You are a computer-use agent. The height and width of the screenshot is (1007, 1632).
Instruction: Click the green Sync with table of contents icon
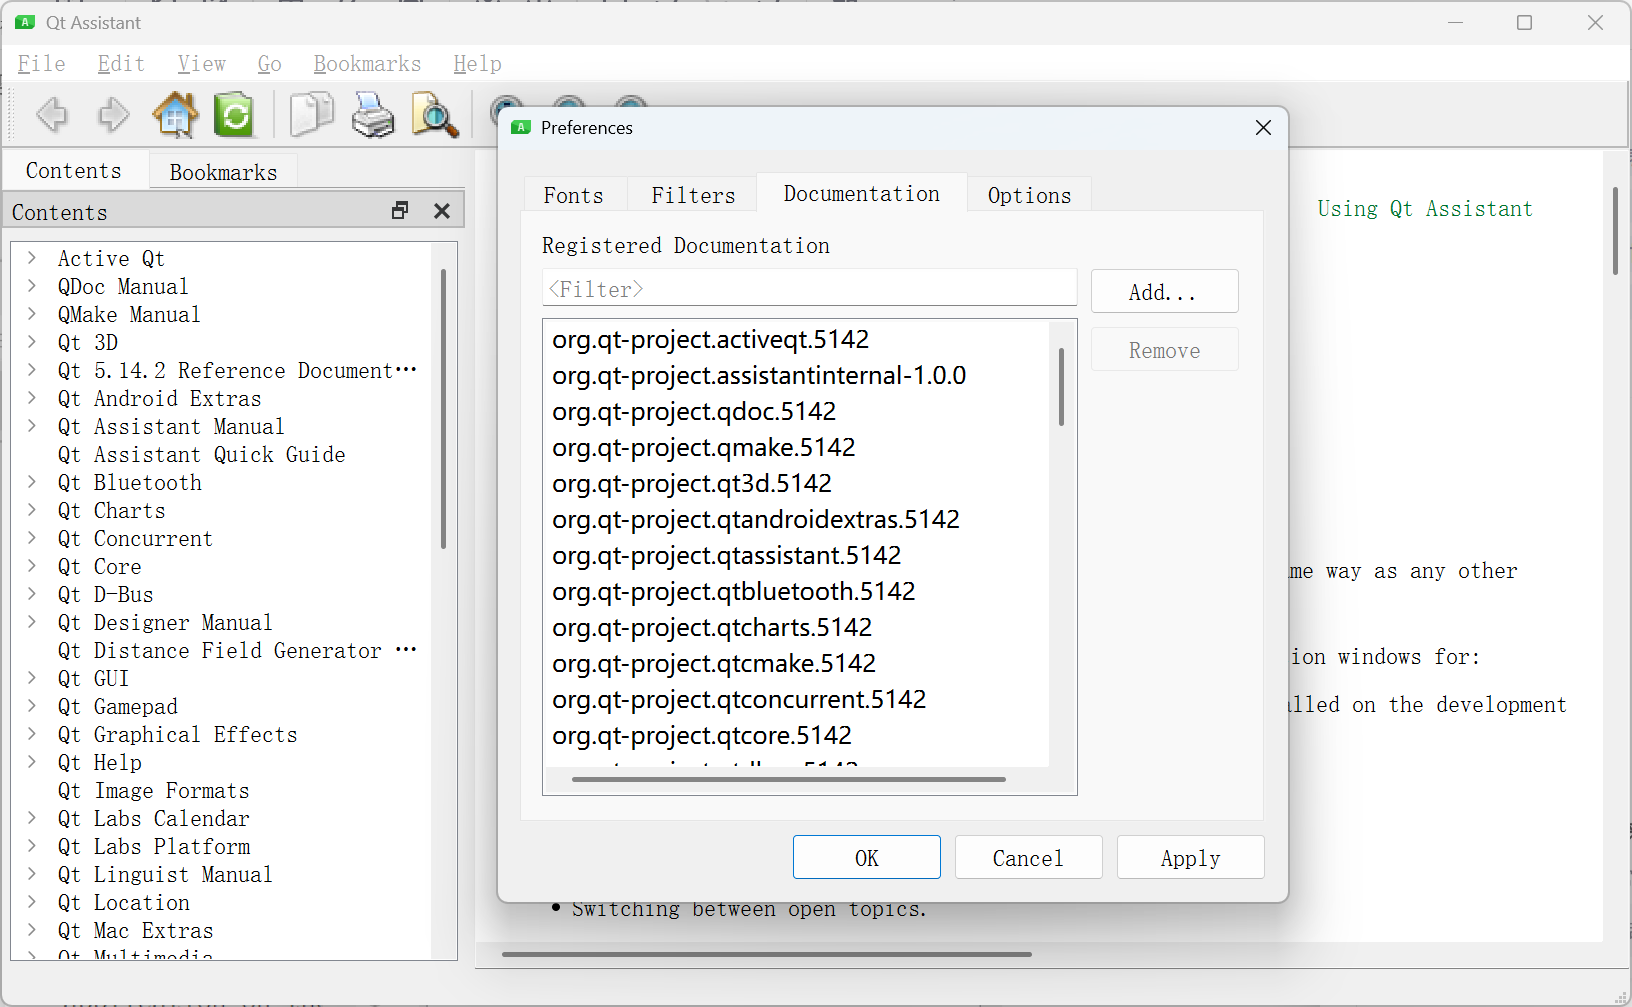pyautogui.click(x=234, y=115)
